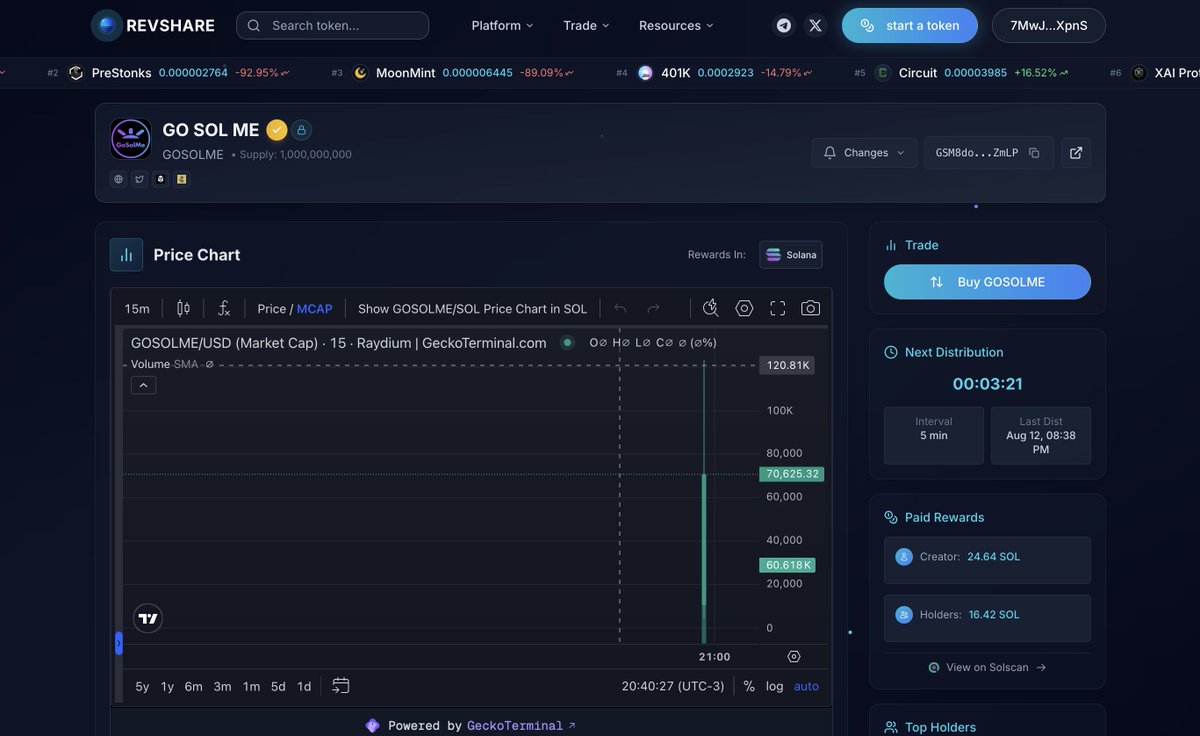
Task: Select the 3m range tab
Action: coord(222,686)
